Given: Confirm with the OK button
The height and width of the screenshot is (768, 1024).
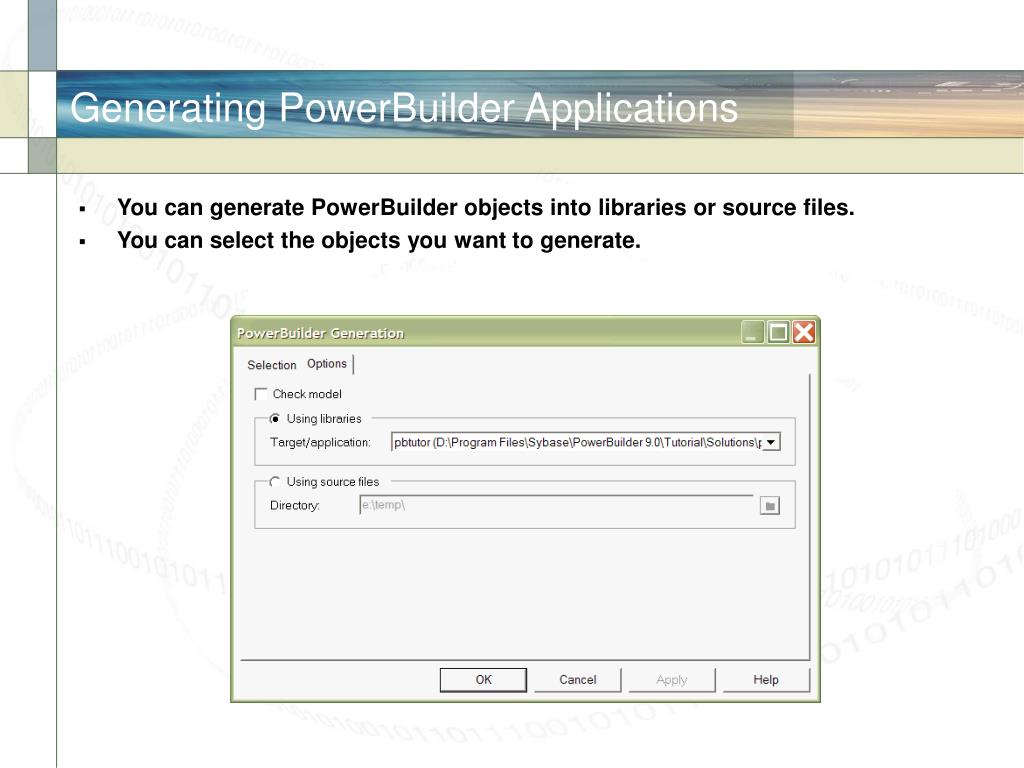Looking at the screenshot, I should tap(483, 680).
